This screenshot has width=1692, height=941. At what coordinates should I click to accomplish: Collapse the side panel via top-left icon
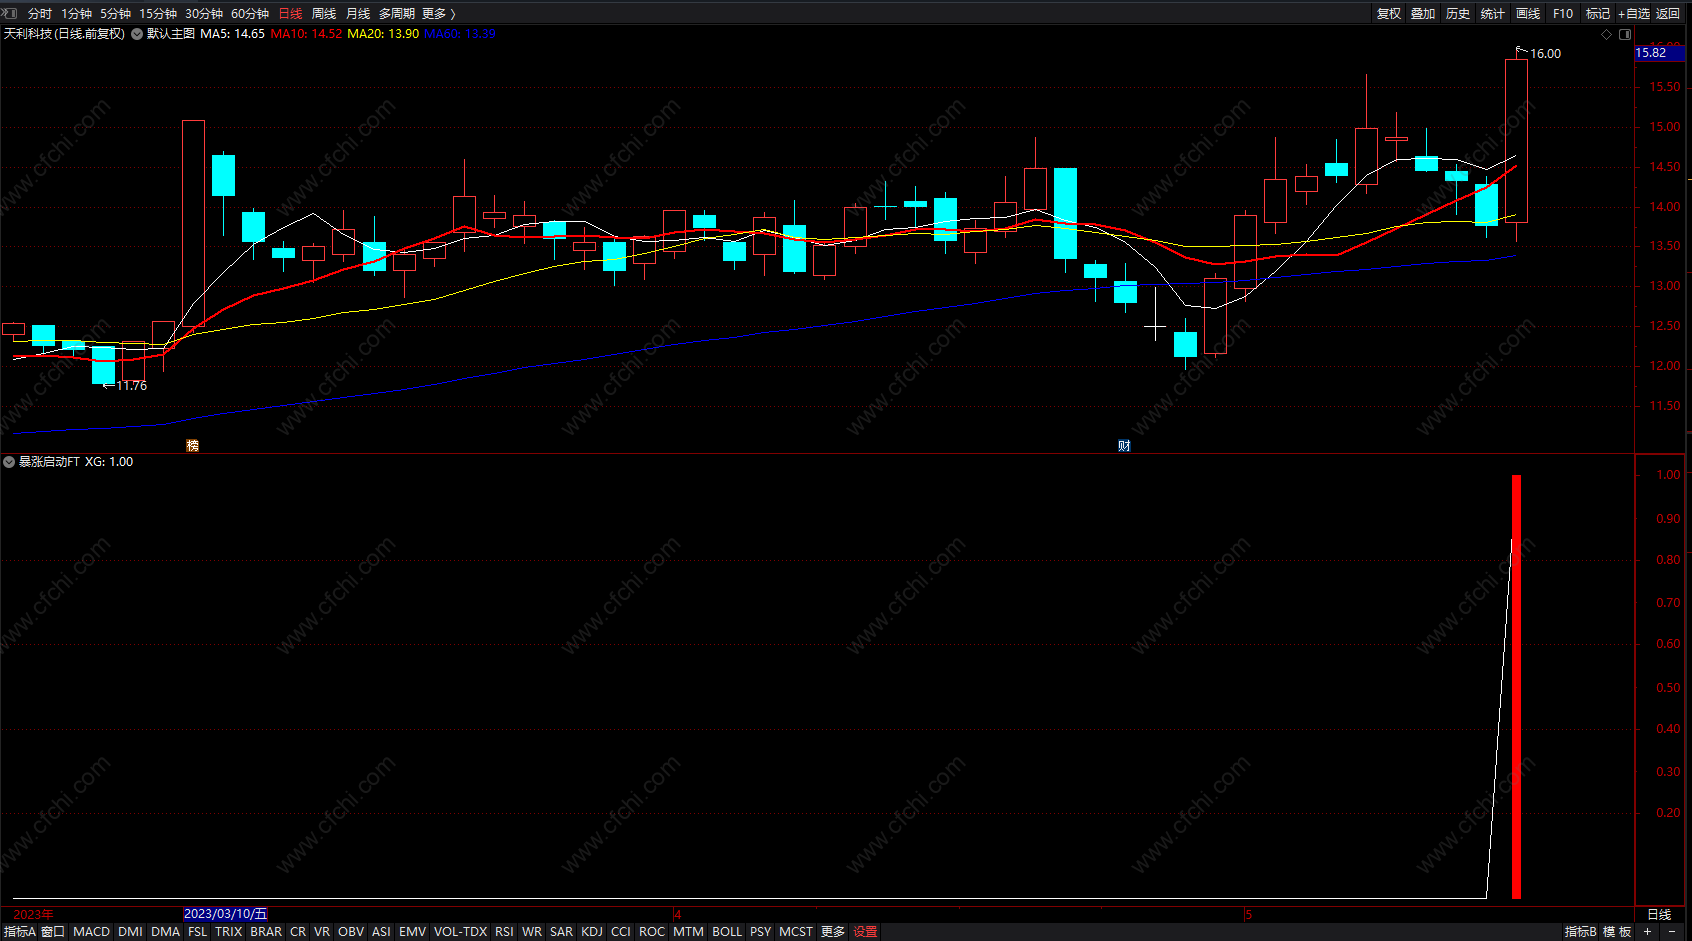(10, 13)
